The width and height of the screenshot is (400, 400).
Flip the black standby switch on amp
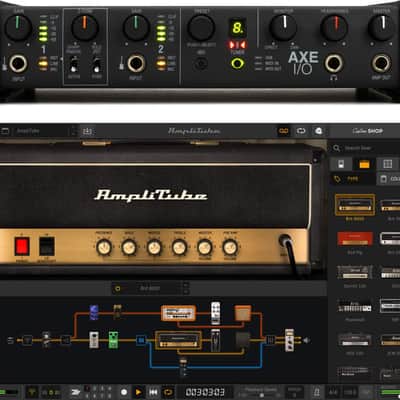47,247
